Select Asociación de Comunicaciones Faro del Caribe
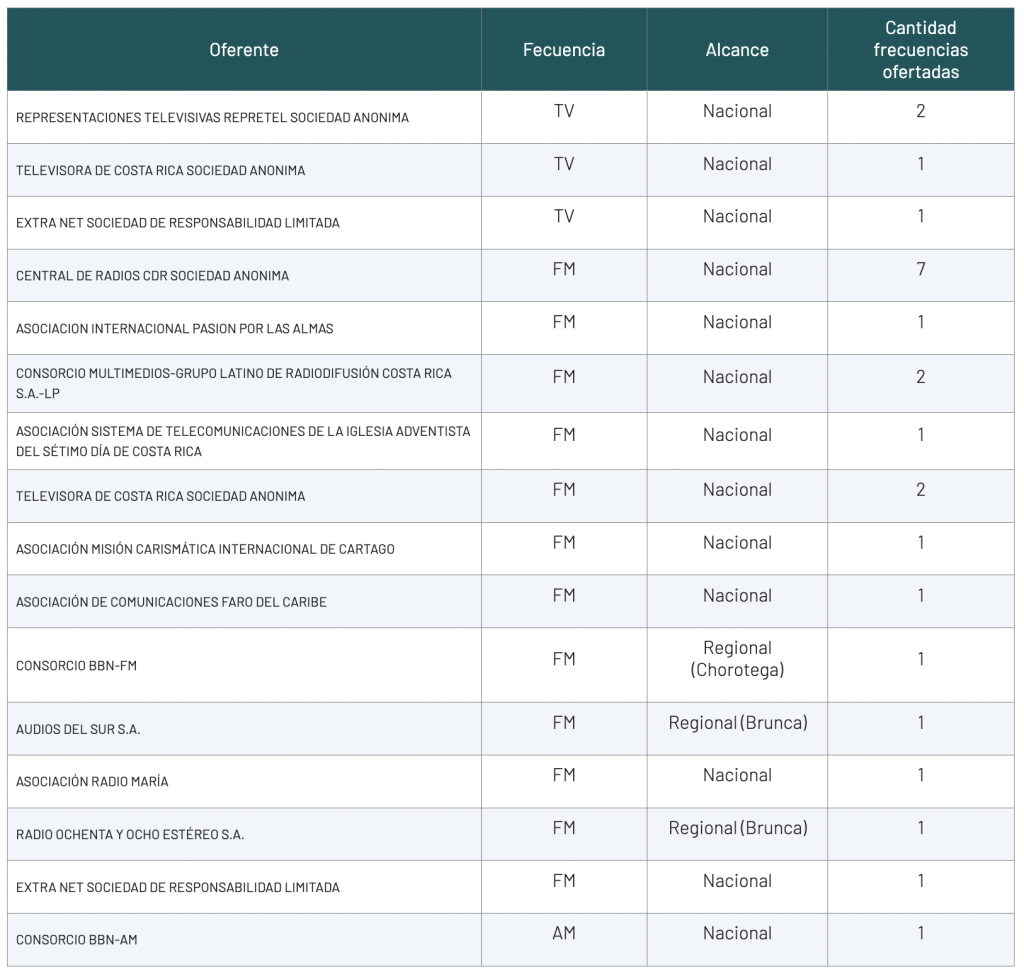The image size is (1024, 974). 171,602
